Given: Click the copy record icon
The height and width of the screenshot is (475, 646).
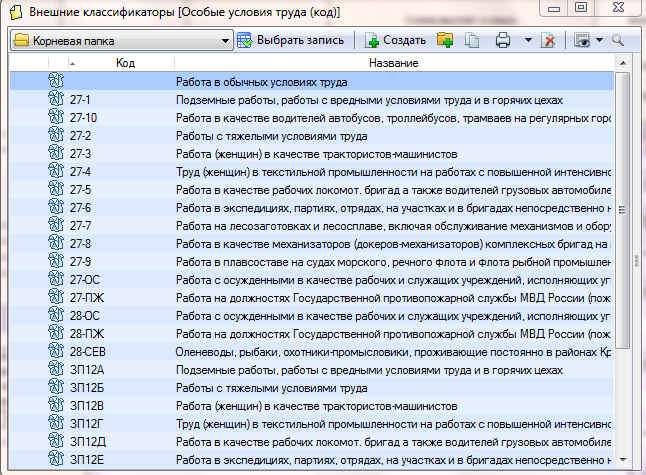Looking at the screenshot, I should tap(472, 40).
